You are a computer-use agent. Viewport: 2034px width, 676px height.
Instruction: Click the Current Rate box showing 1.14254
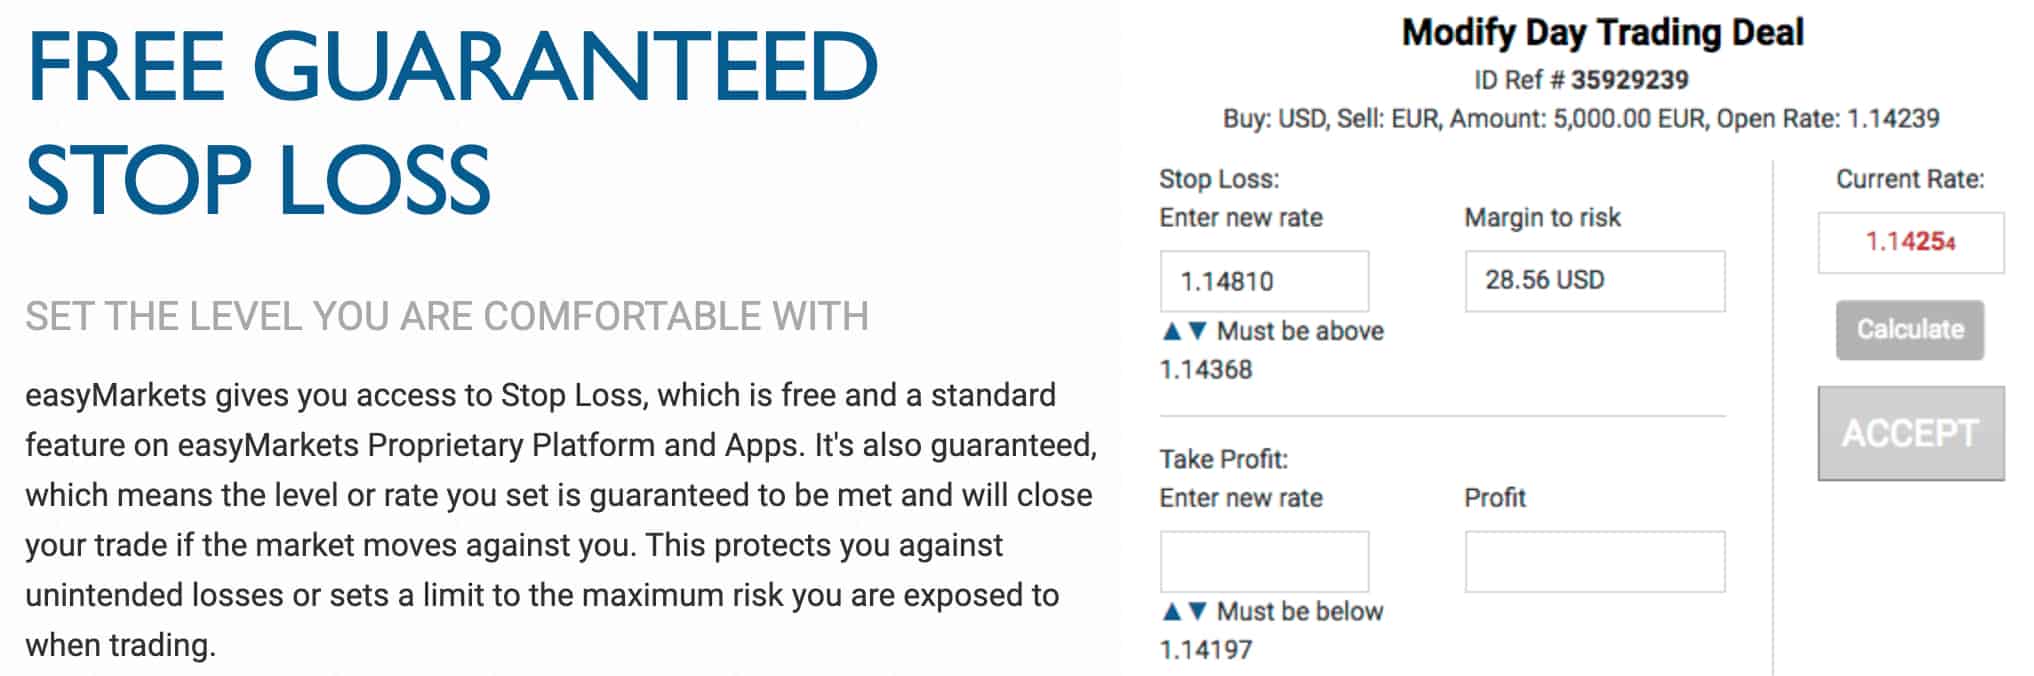1910,242
